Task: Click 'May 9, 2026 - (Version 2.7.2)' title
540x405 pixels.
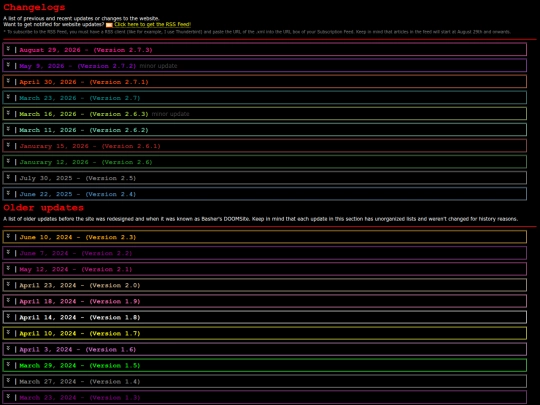Action: click(x=77, y=66)
